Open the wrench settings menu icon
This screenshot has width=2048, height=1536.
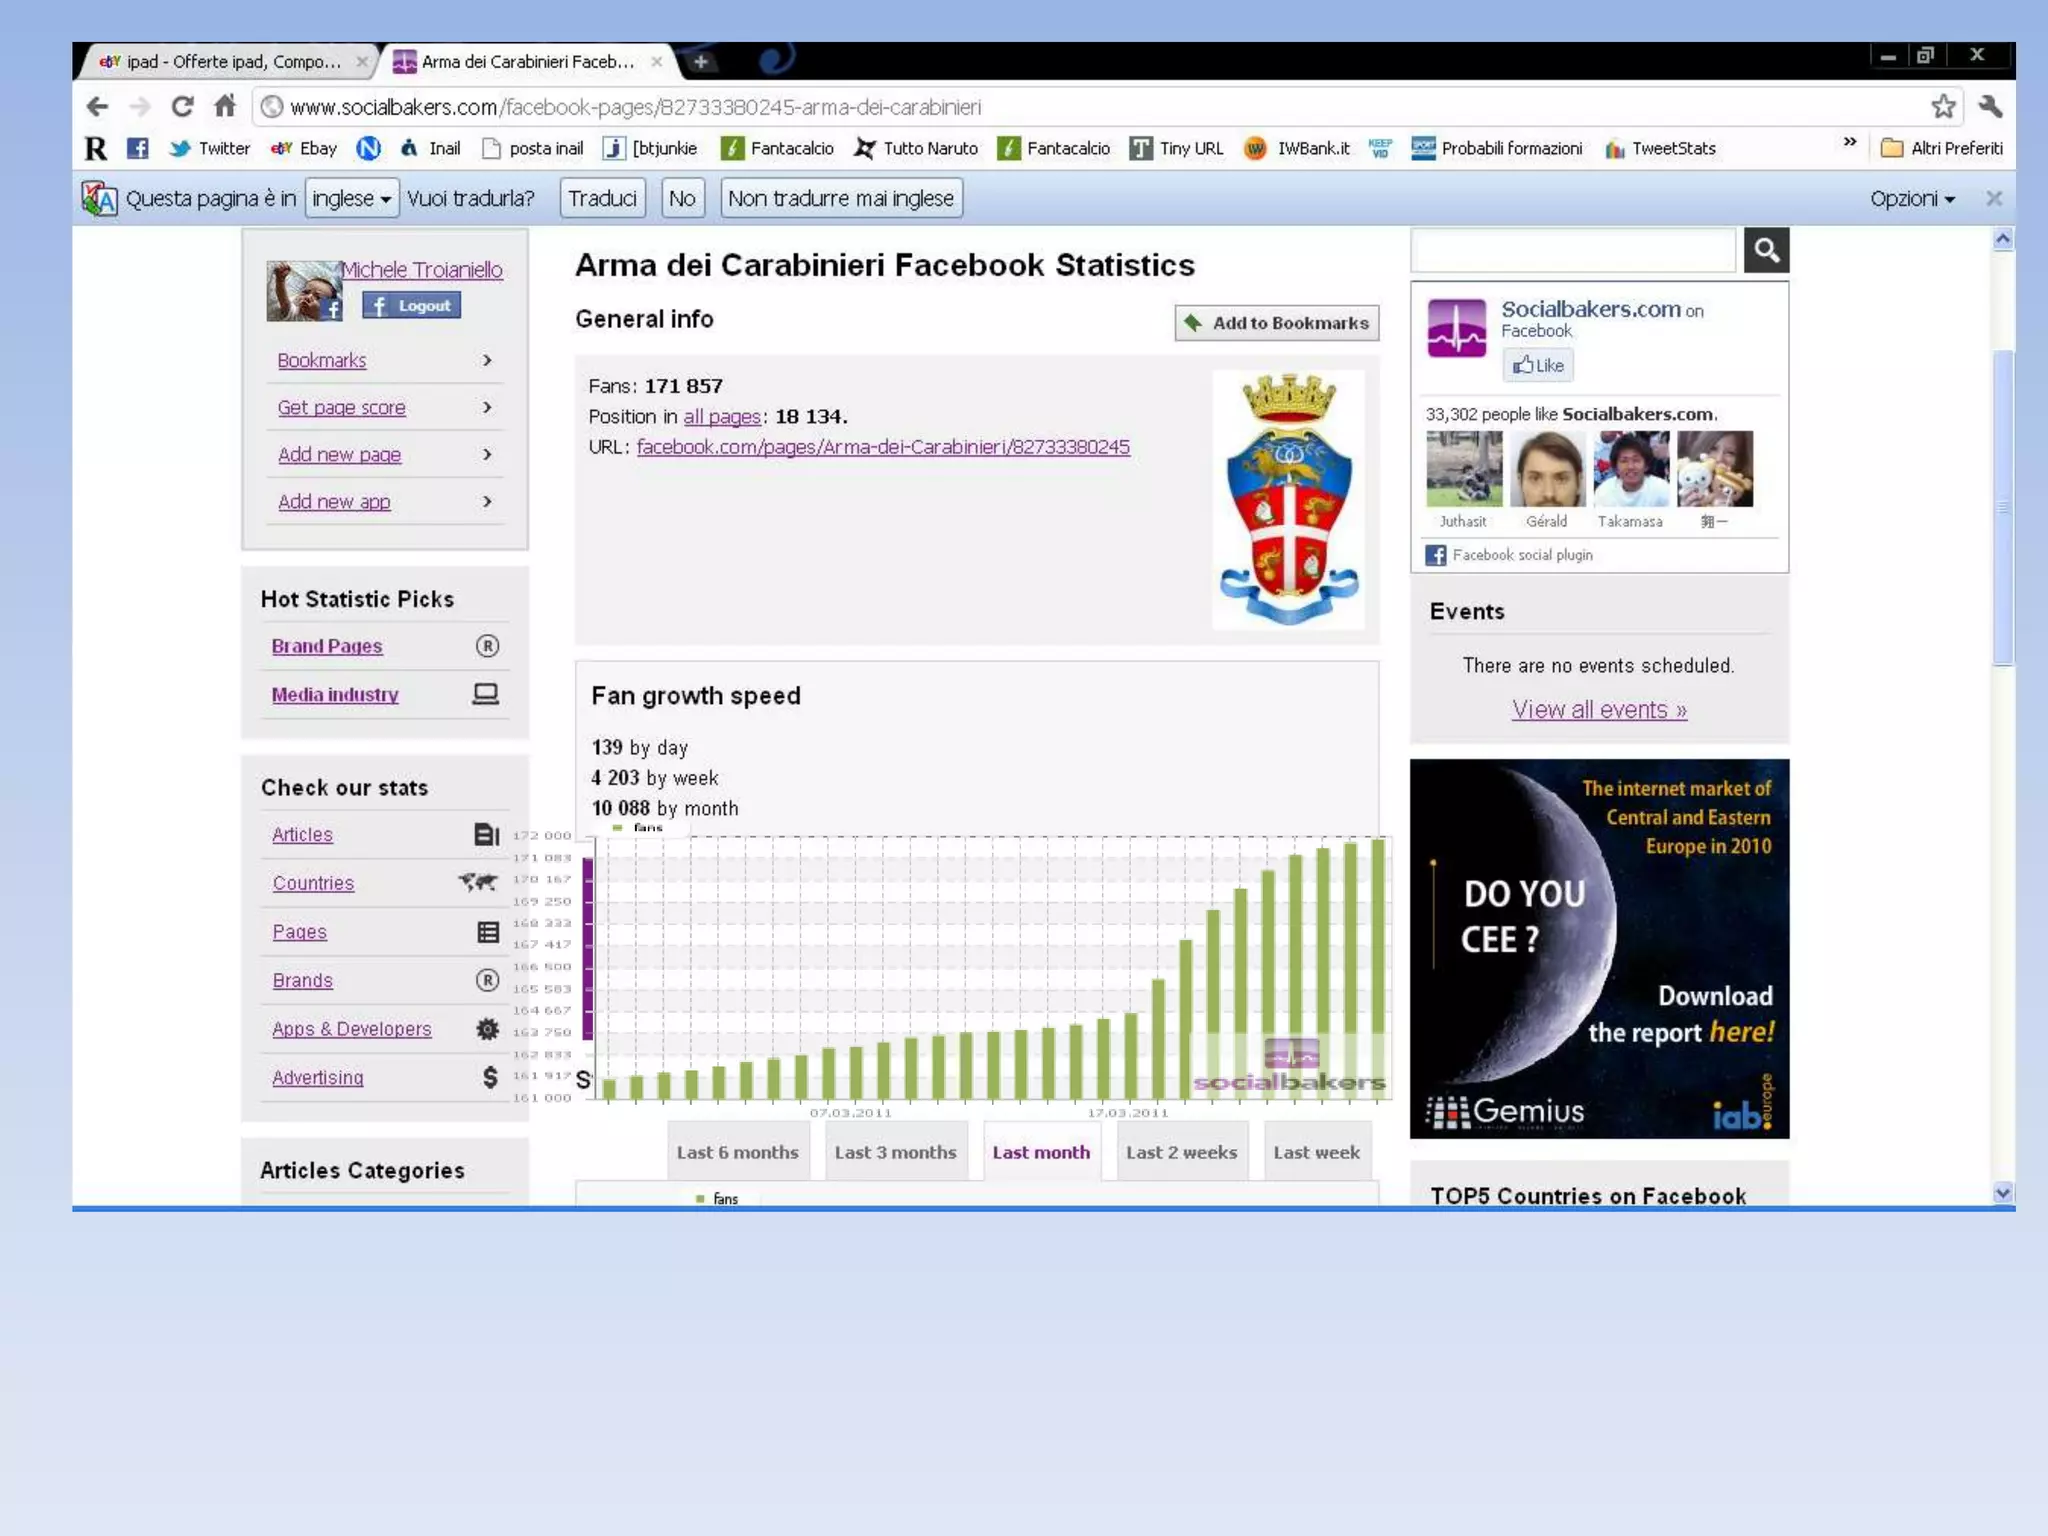(1990, 106)
